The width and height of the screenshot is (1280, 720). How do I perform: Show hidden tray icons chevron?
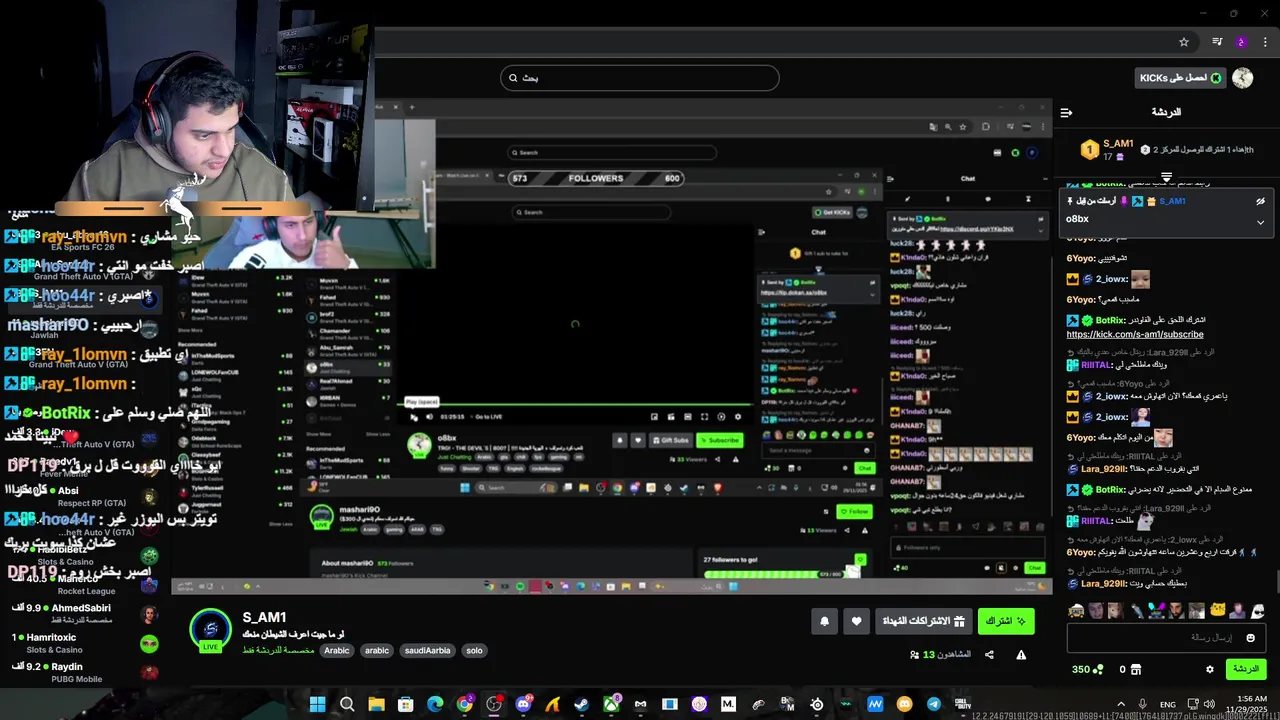[1120, 704]
